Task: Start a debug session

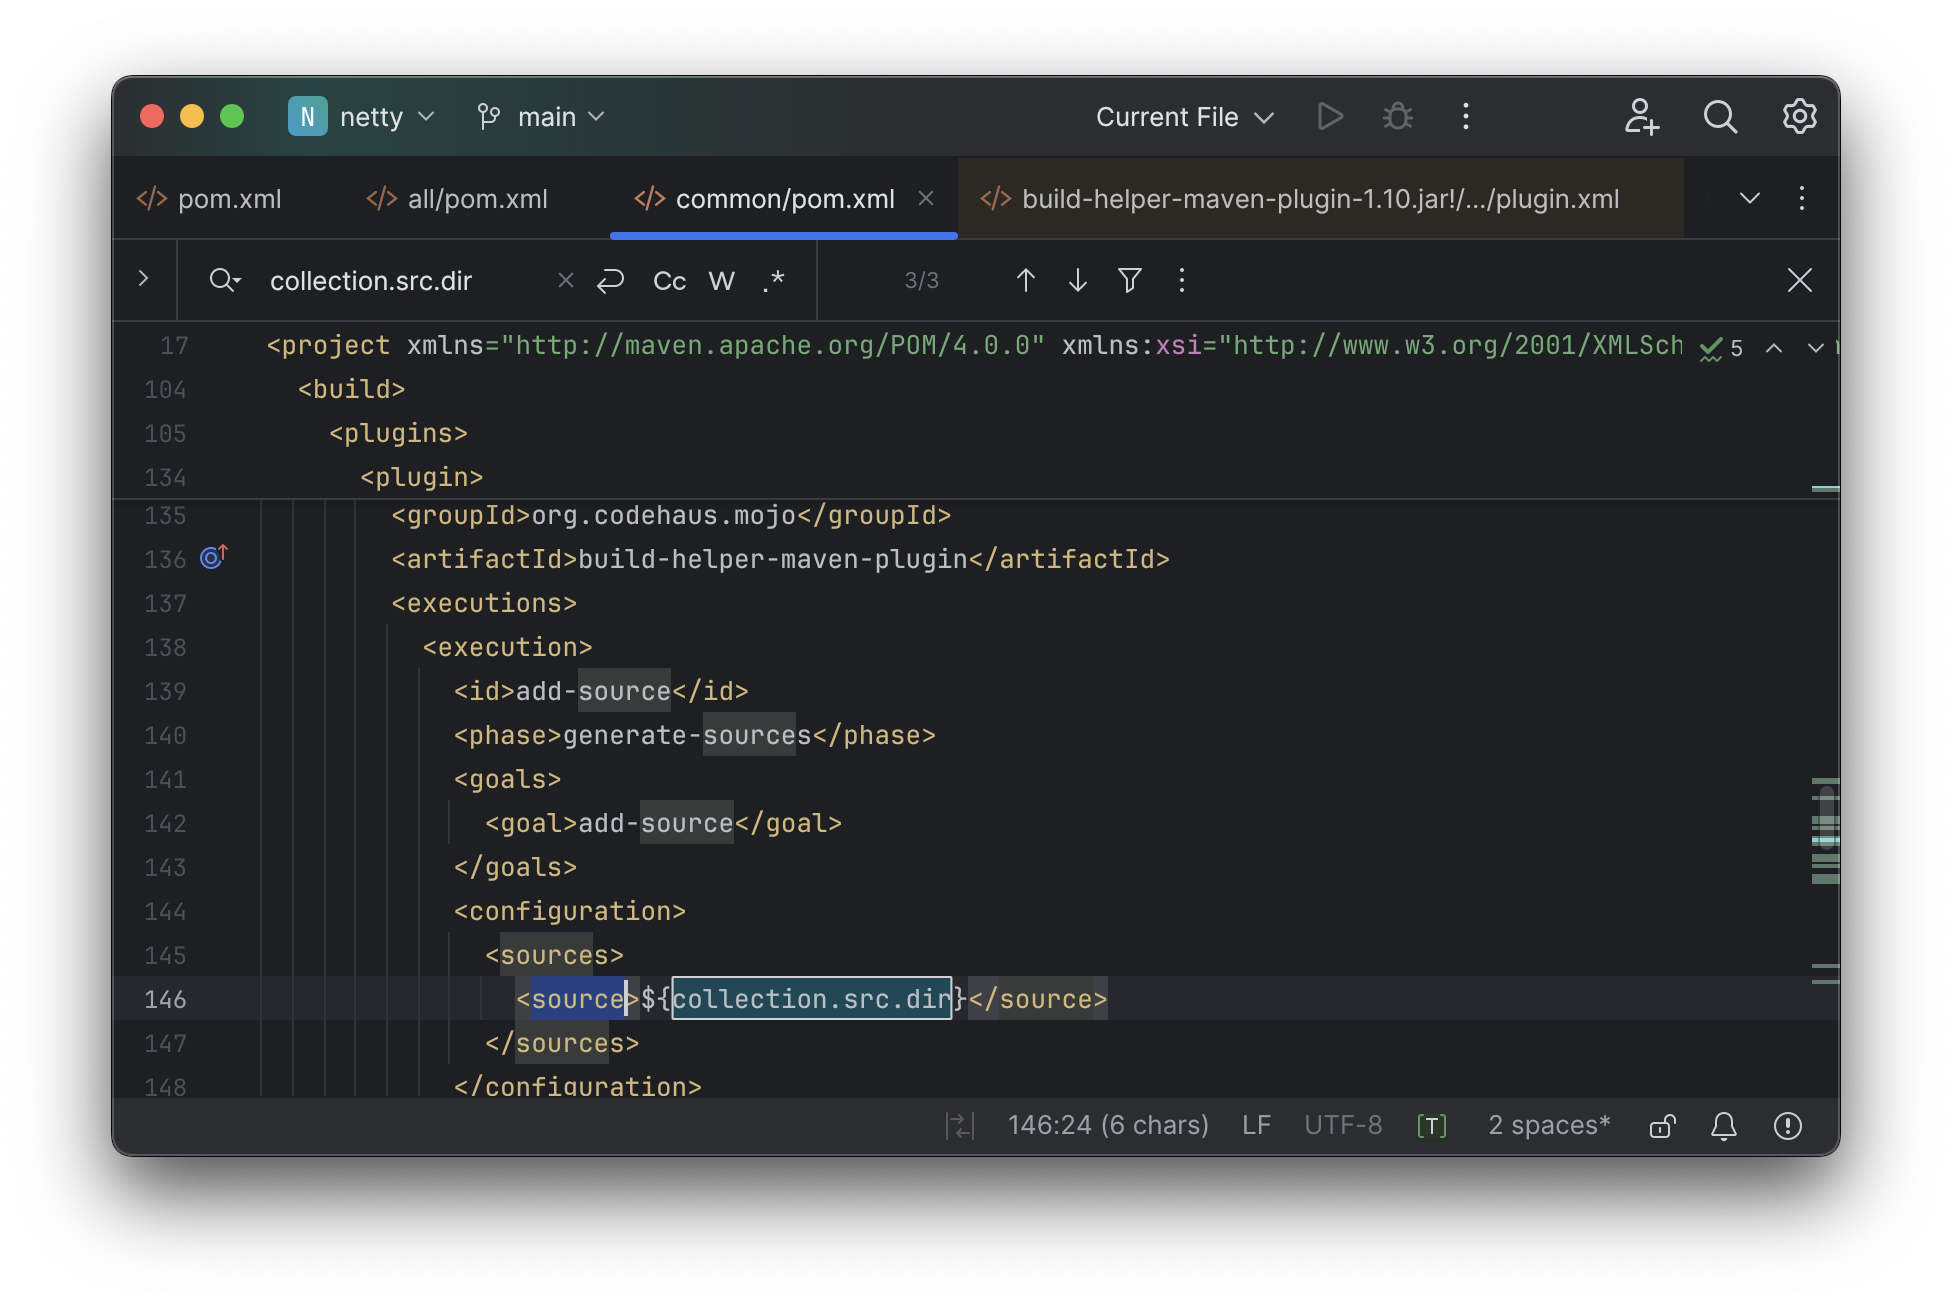Action: point(1397,116)
